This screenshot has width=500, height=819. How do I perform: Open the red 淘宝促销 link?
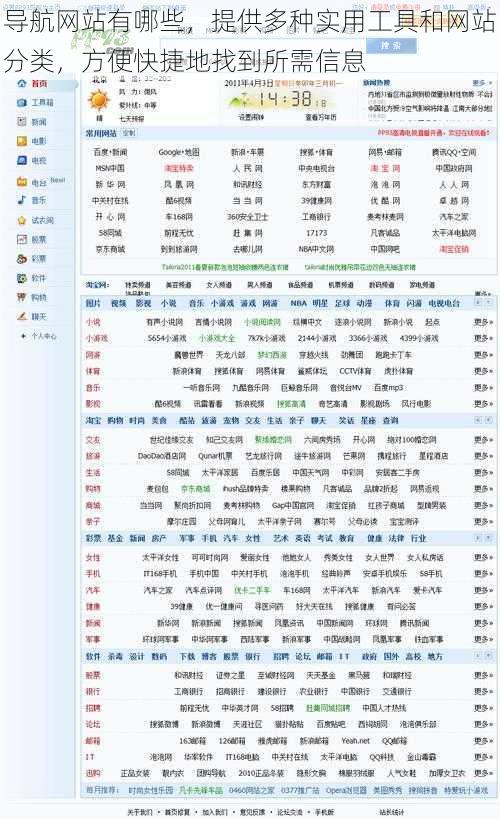454,249
